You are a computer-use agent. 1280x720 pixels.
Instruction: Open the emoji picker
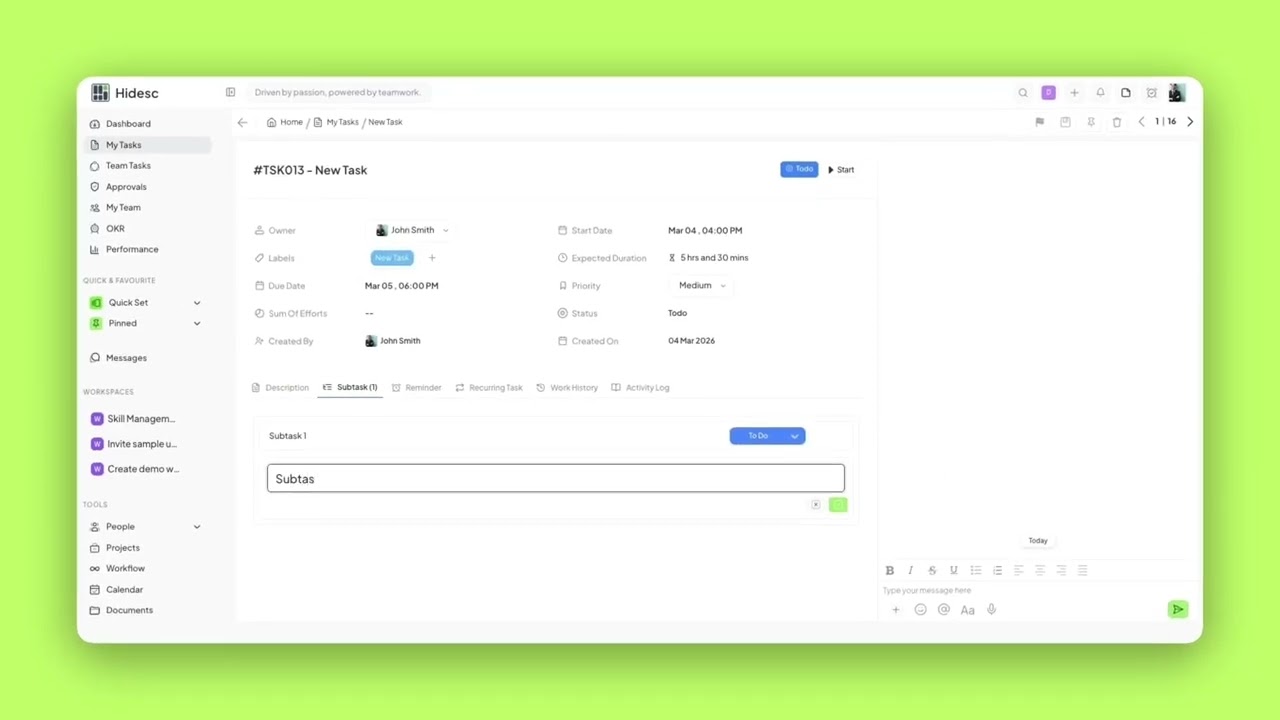(920, 610)
